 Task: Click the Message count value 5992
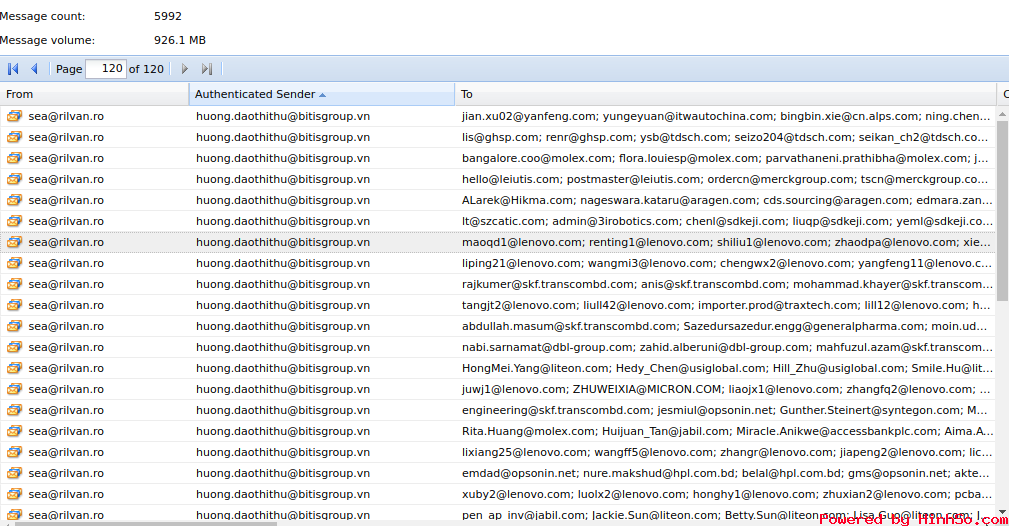point(168,16)
